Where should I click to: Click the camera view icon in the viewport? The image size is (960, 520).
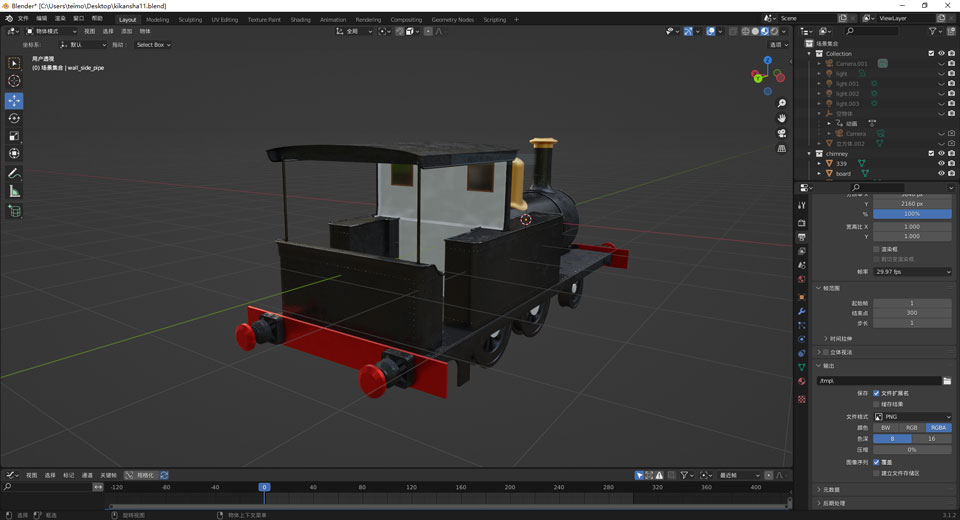(782, 133)
